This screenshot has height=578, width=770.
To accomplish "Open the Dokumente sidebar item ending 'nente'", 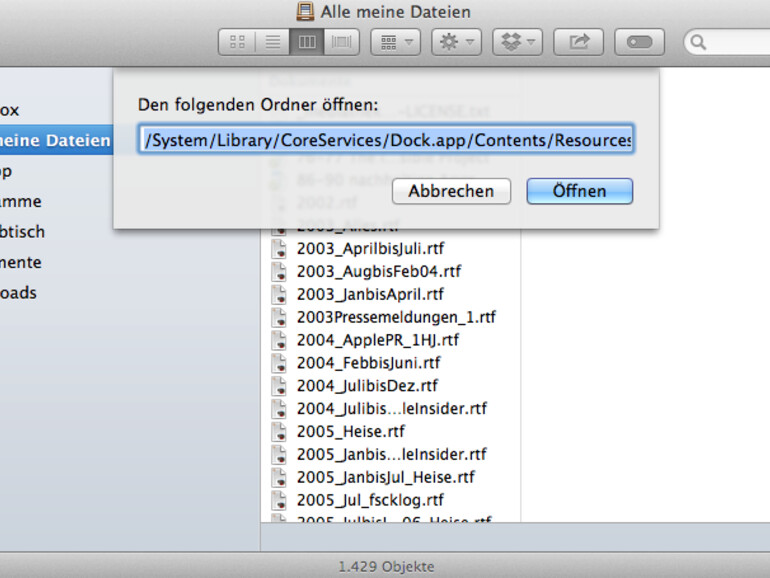I will coord(21,262).
